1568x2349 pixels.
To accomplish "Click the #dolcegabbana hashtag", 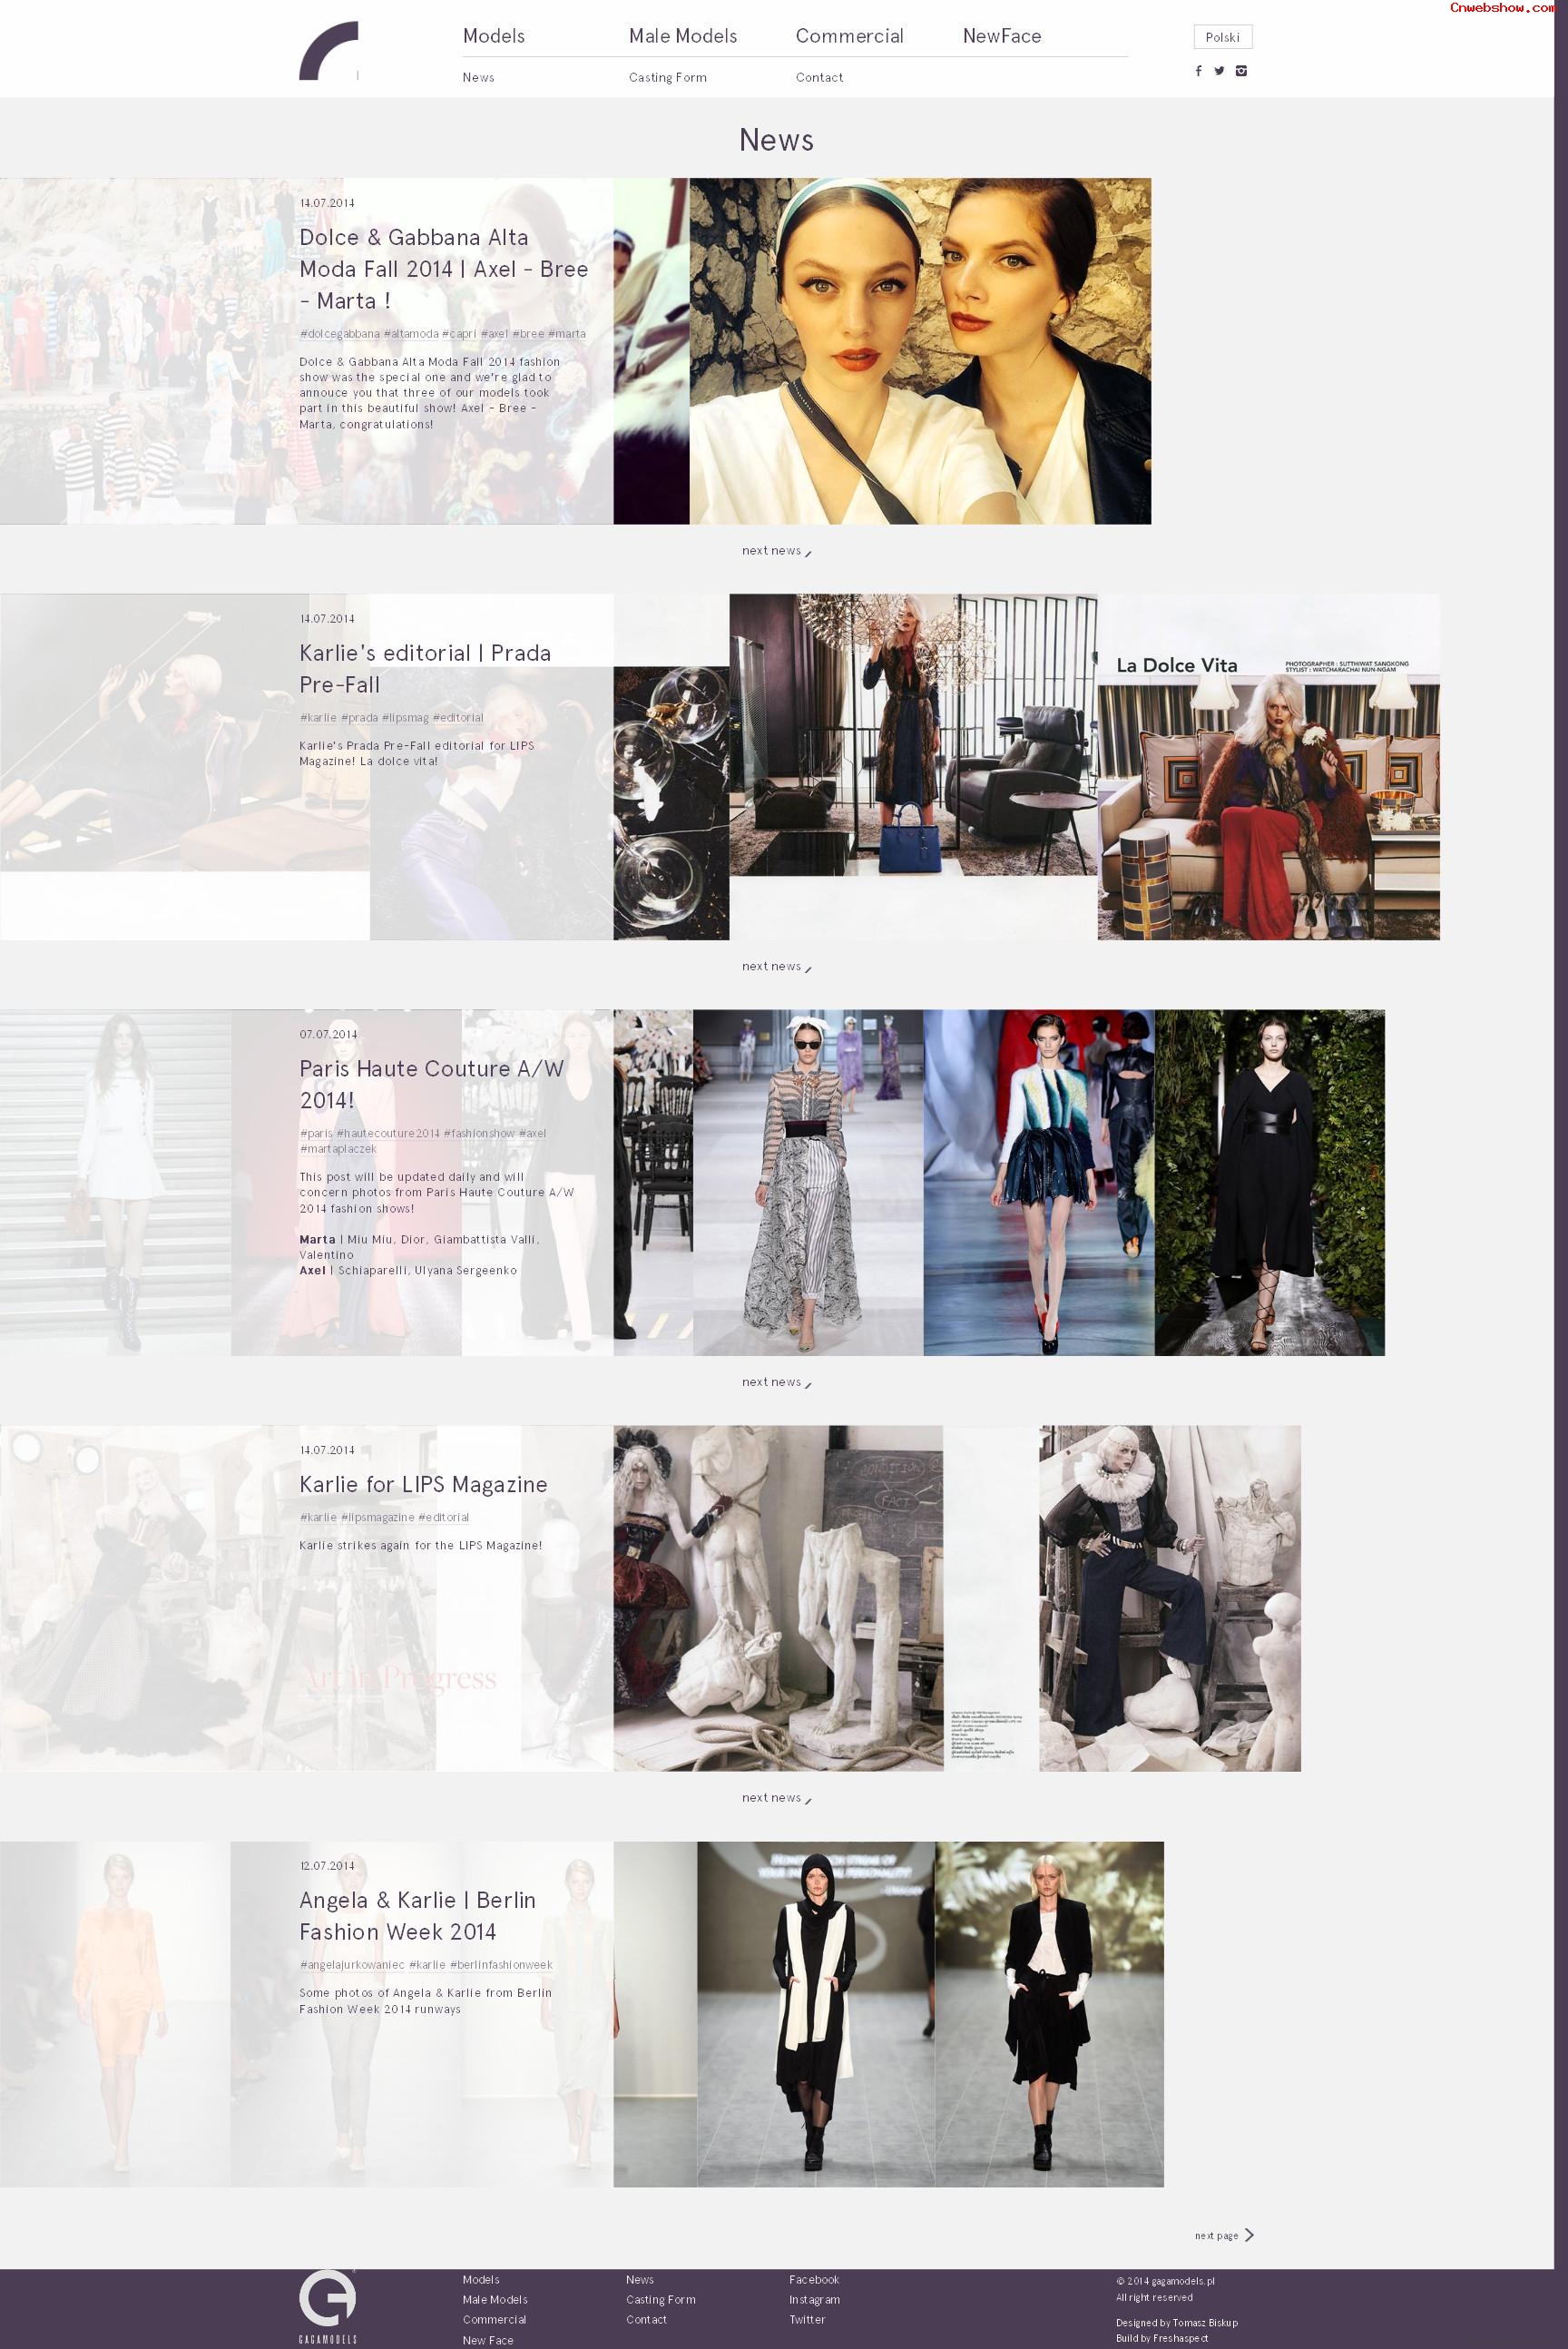I will (x=340, y=334).
